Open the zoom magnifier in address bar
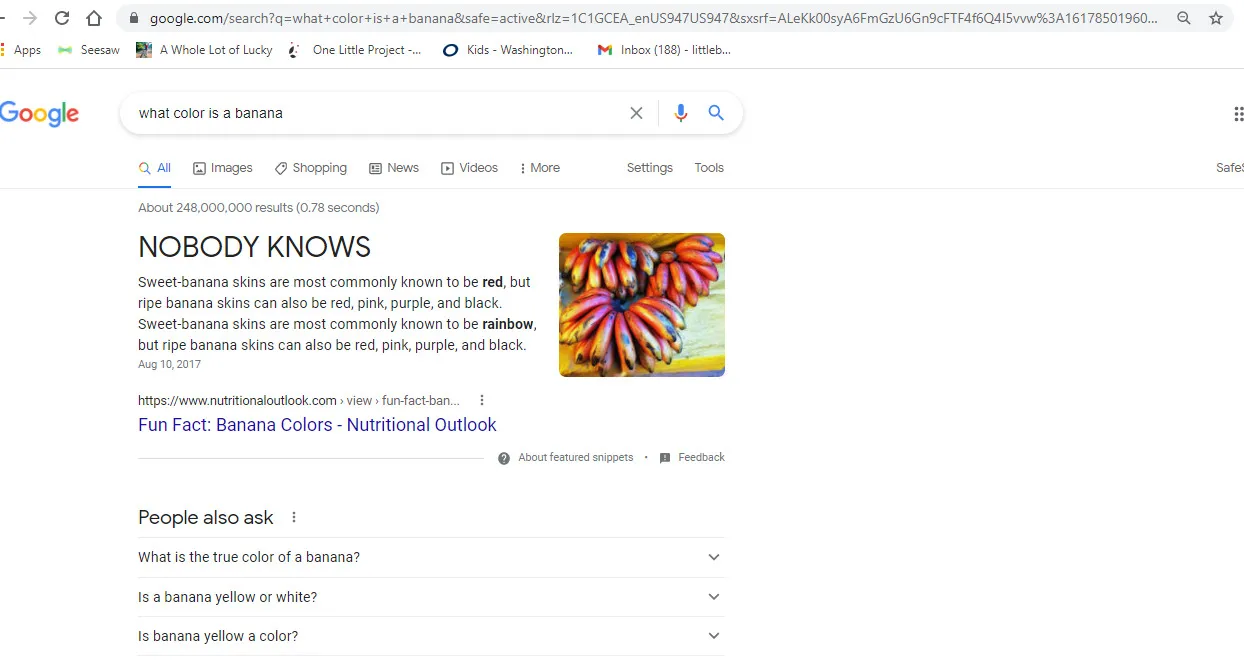 tap(1184, 18)
